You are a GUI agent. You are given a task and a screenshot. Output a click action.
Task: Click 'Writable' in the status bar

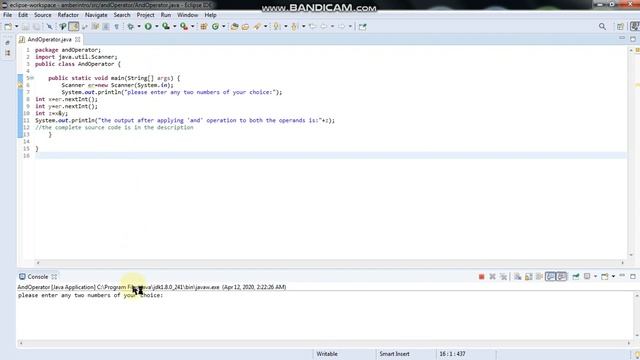coord(327,354)
